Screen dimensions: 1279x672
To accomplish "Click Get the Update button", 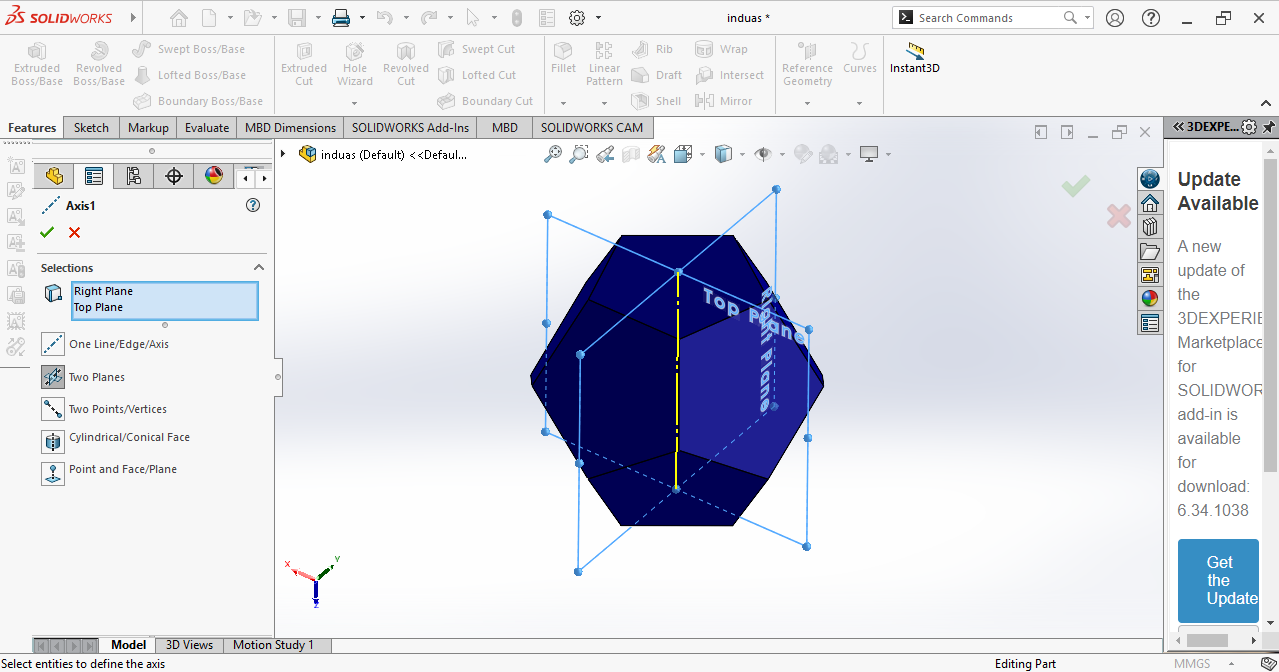I will click(x=1219, y=581).
